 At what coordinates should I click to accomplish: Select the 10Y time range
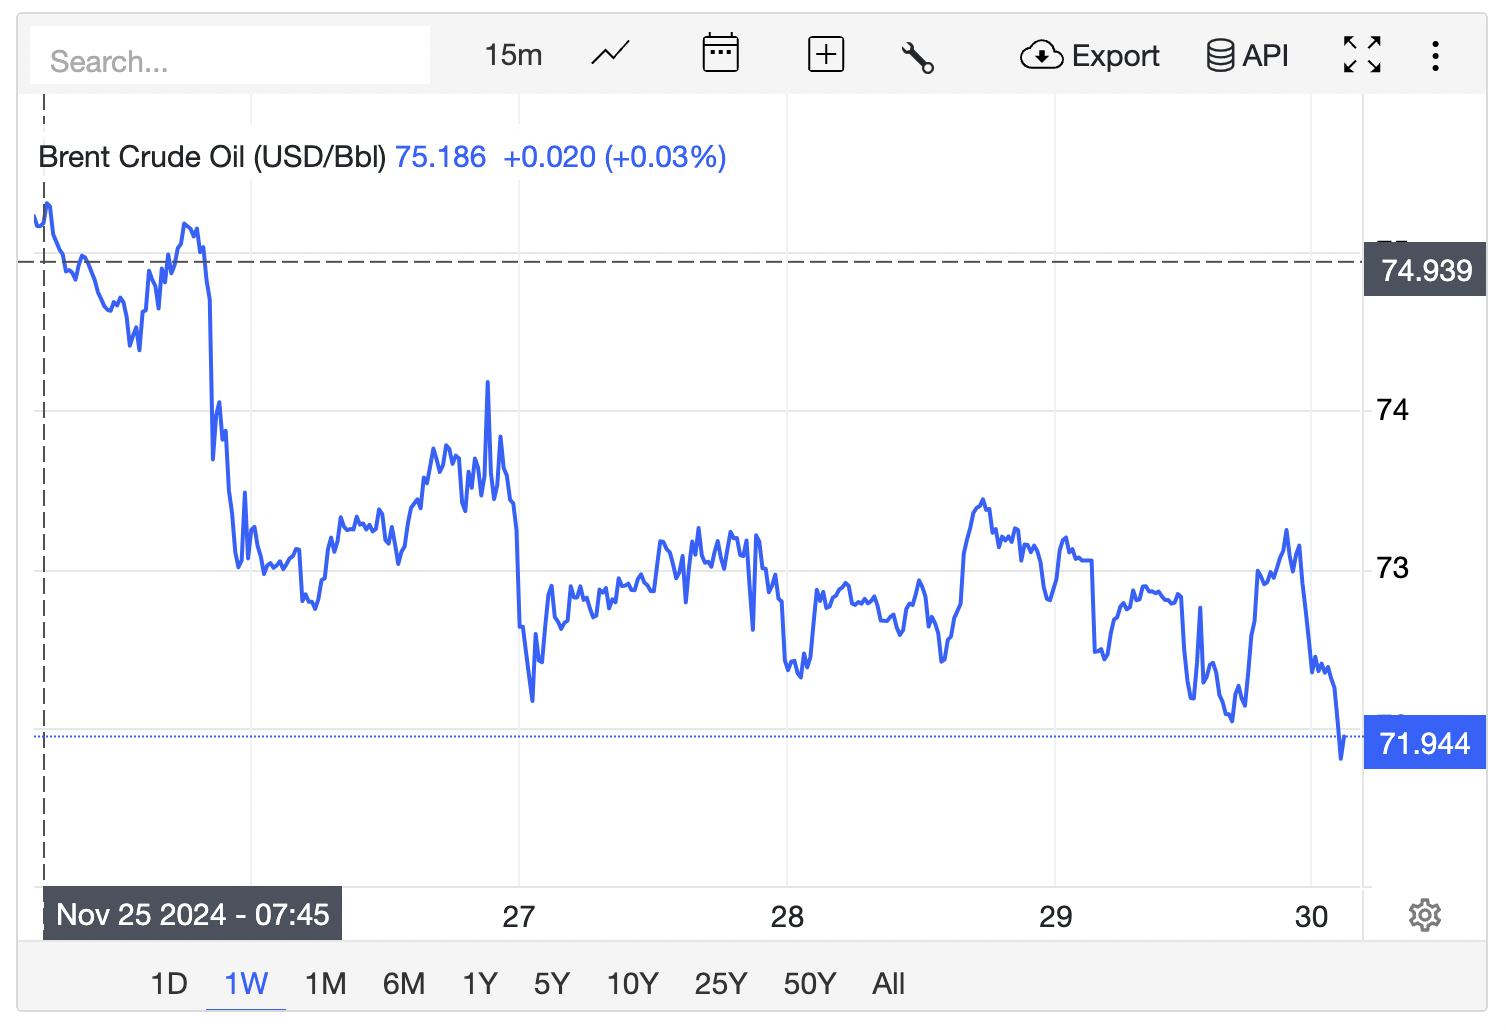[x=632, y=984]
